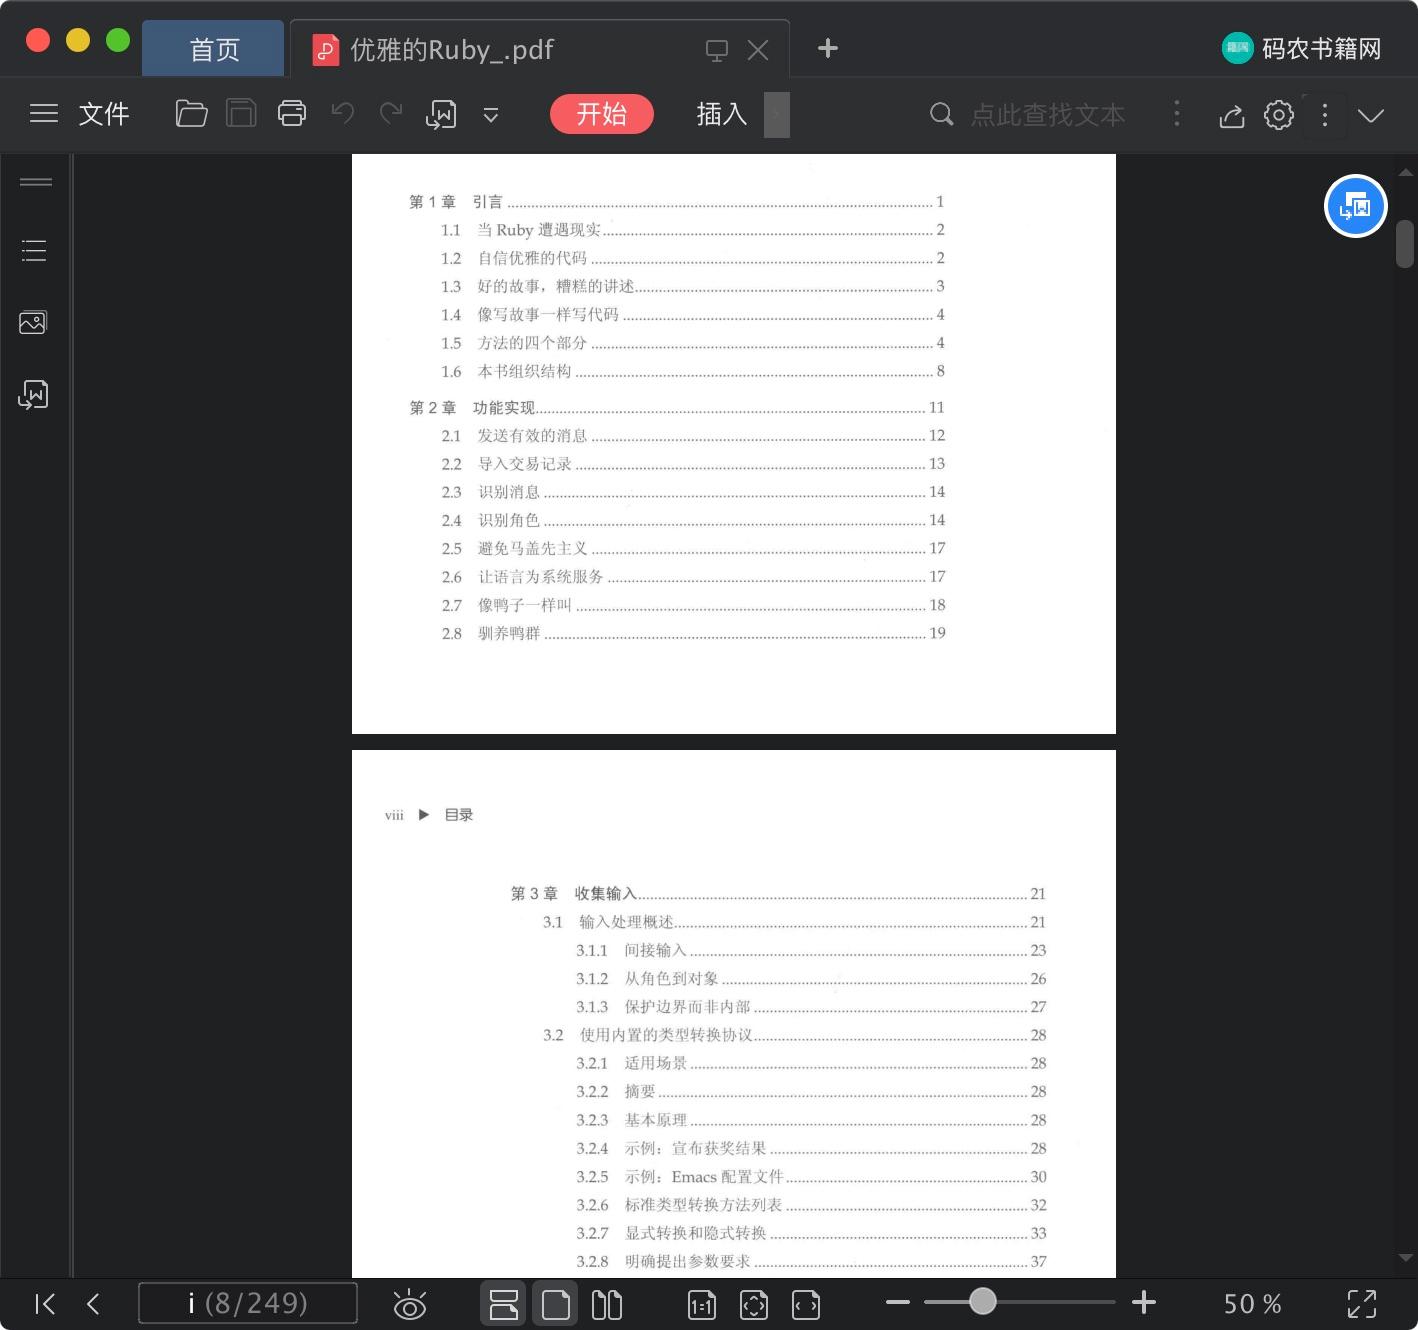
Task: Zoom out with the minus button
Action: coord(898,1302)
